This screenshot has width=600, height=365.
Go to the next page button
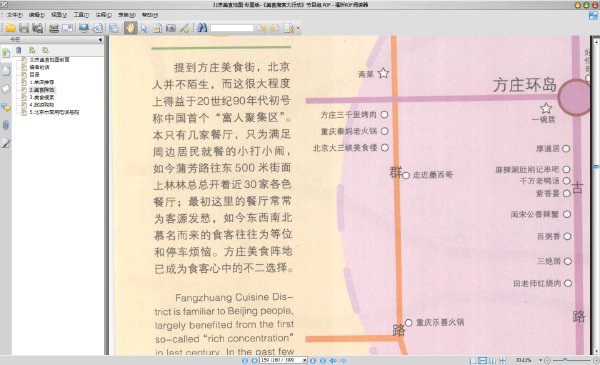(x=313, y=360)
